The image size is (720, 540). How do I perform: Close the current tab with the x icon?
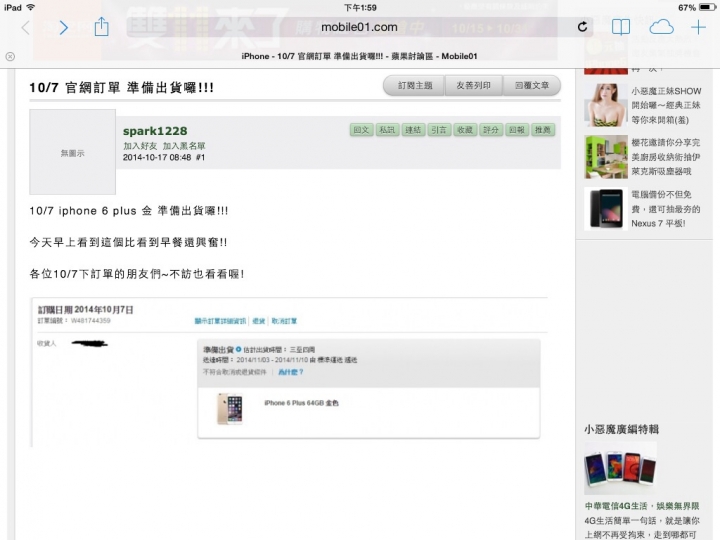pyautogui.click(x=10, y=56)
